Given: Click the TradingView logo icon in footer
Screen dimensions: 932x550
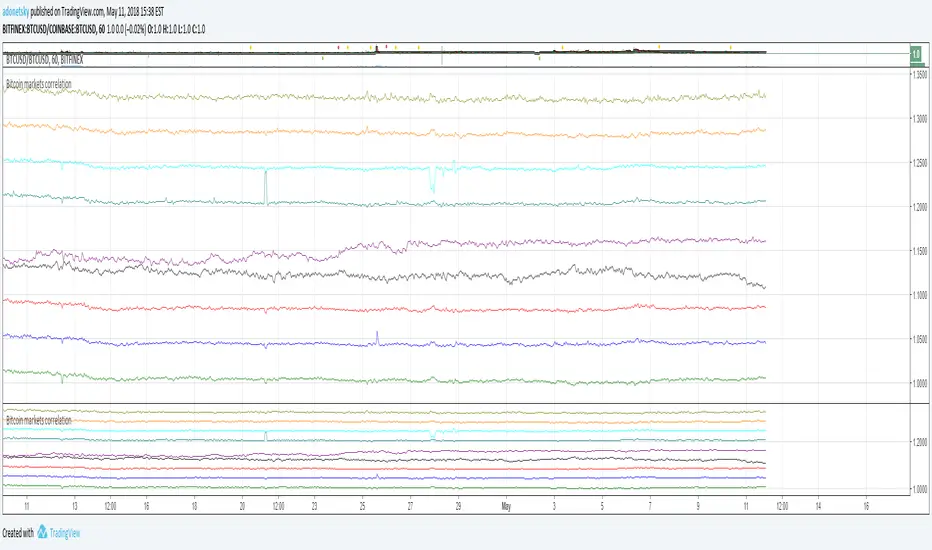Looking at the screenshot, I should click(x=43, y=532).
